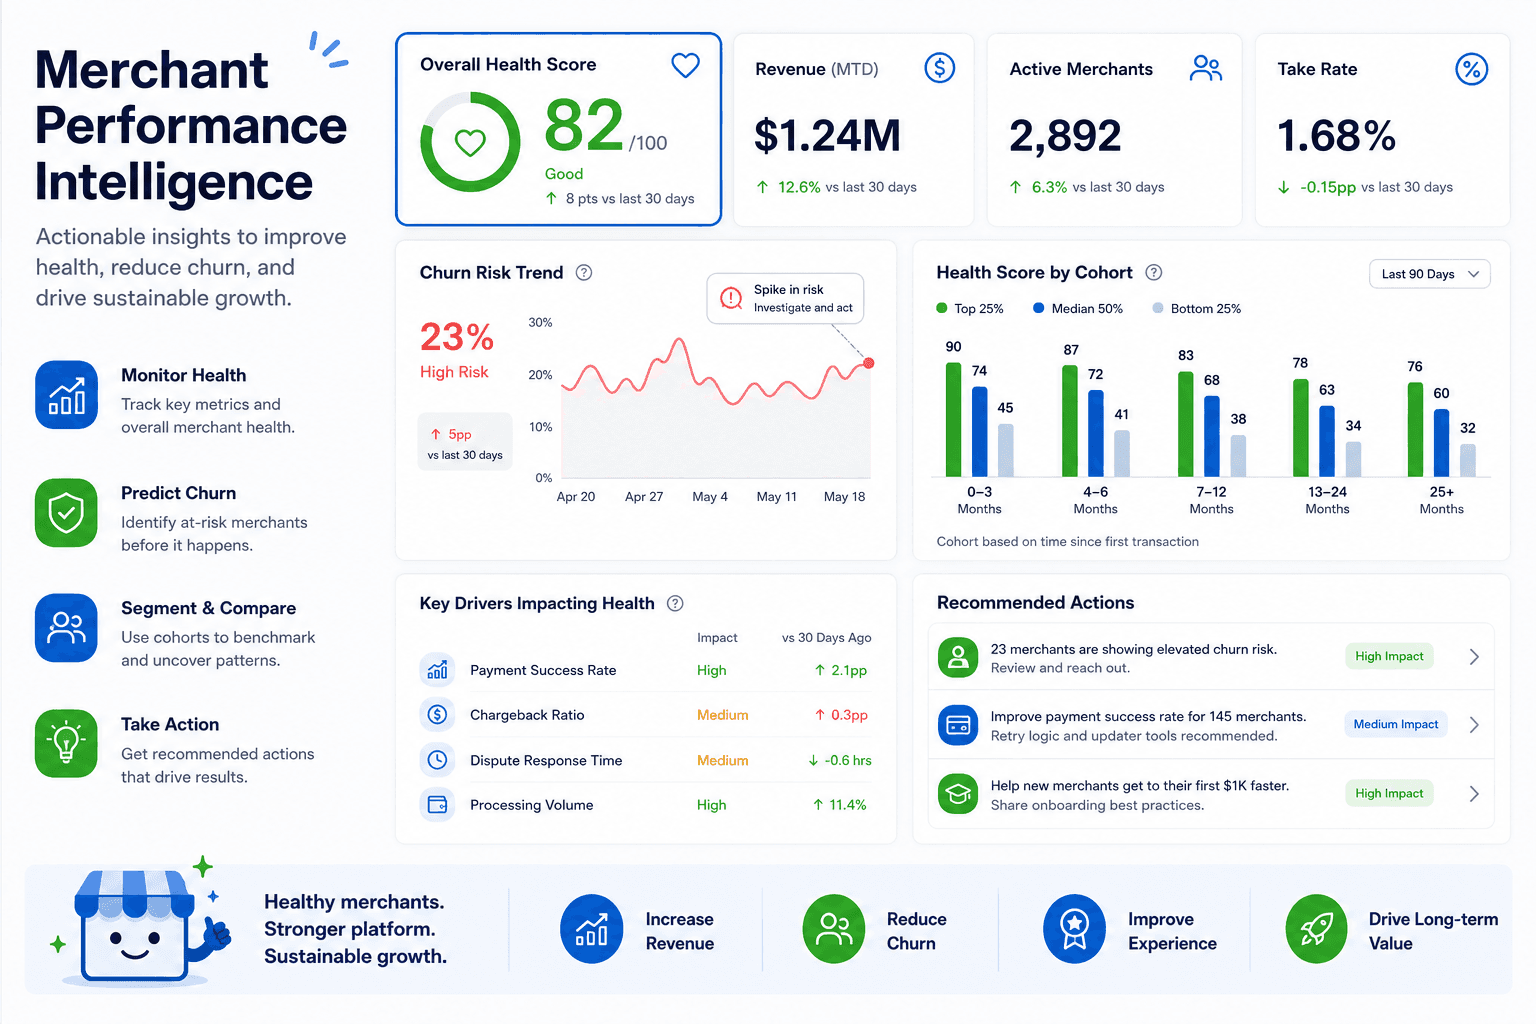This screenshot has width=1536, height=1024.
Task: Click the Monitor Health chart icon
Action: pos(66,395)
